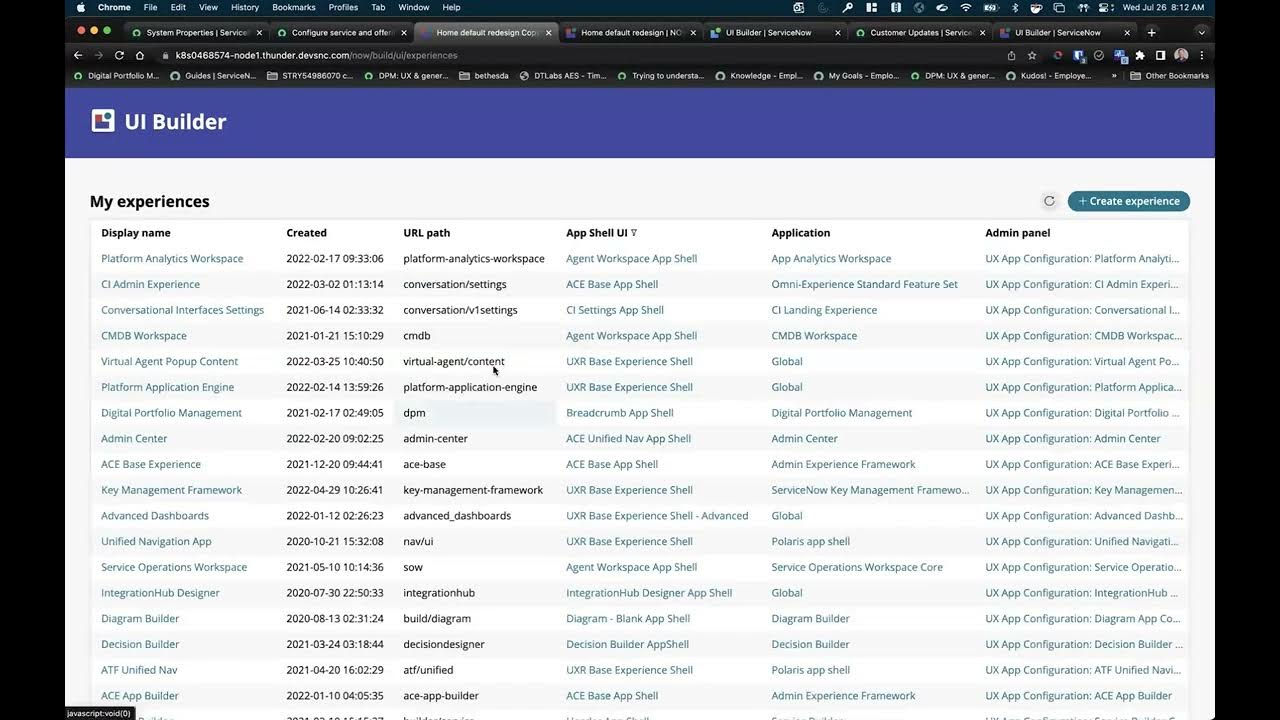This screenshot has width=1280, height=720.
Task: Toggle Chrome side panel icon
Action: (x=1160, y=55)
